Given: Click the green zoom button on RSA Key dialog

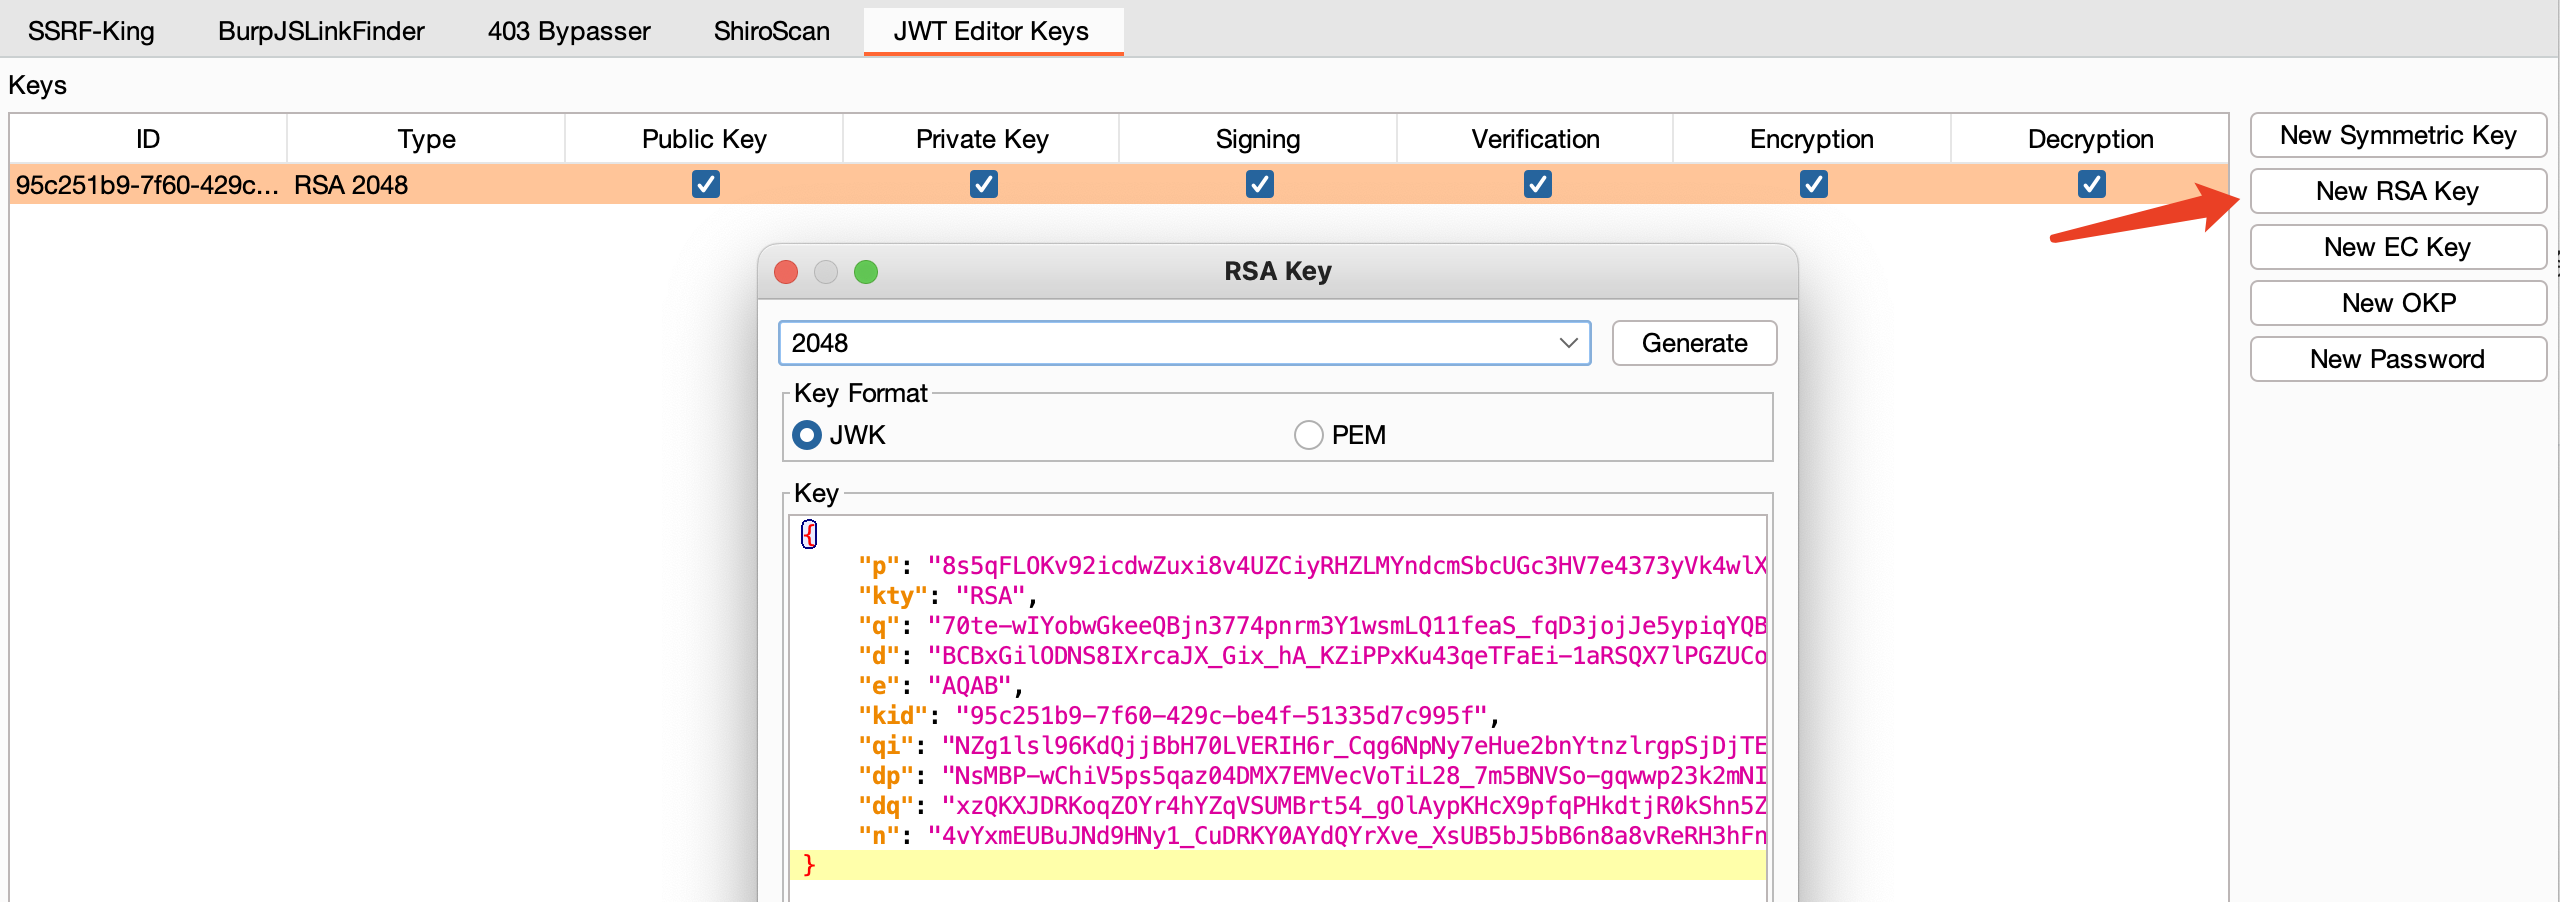Looking at the screenshot, I should (866, 272).
